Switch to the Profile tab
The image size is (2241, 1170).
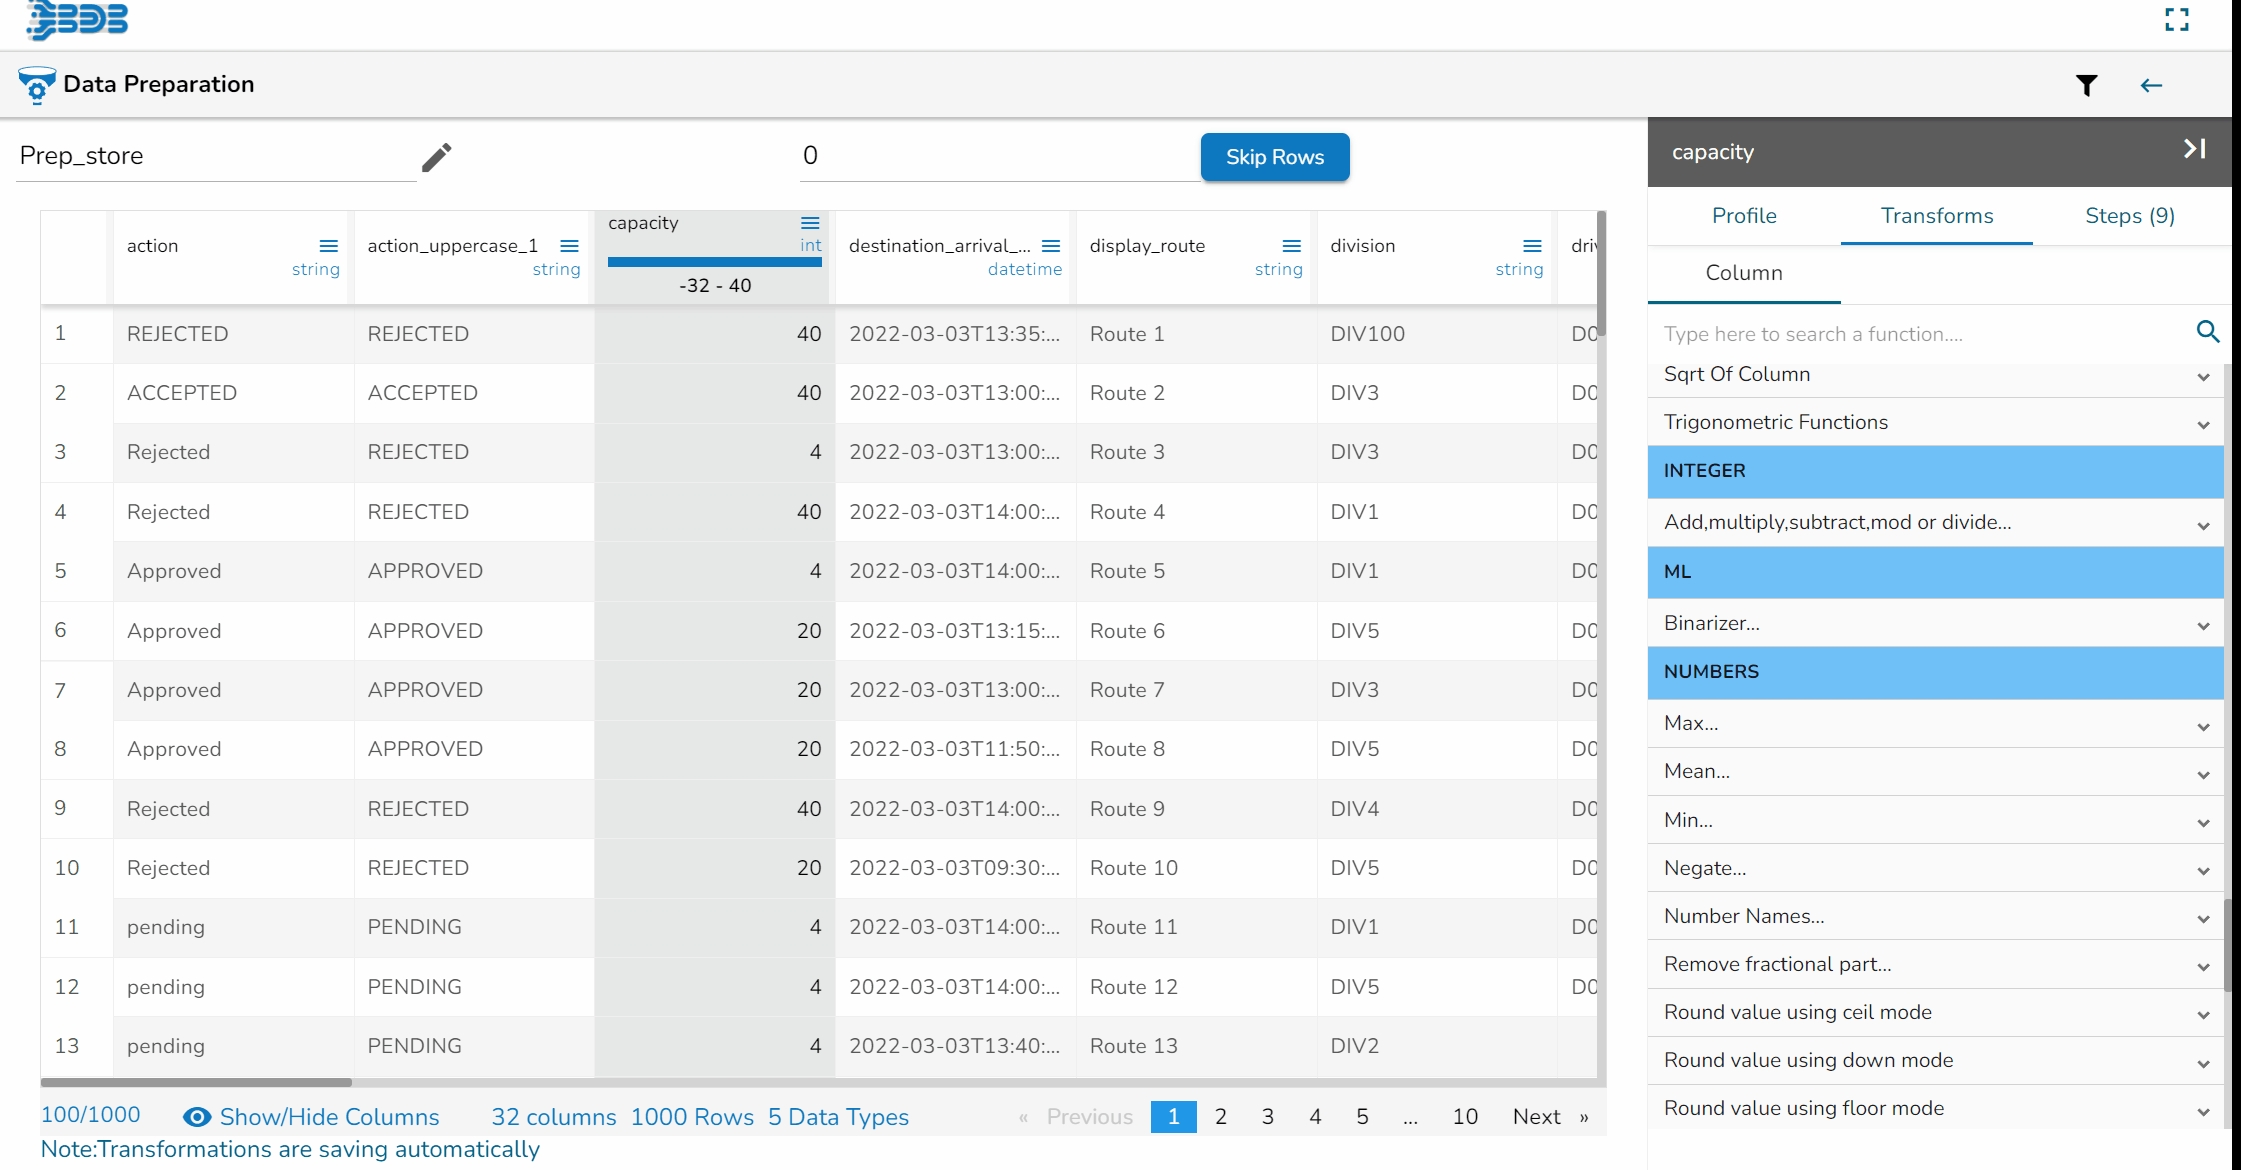pyautogui.click(x=1744, y=216)
